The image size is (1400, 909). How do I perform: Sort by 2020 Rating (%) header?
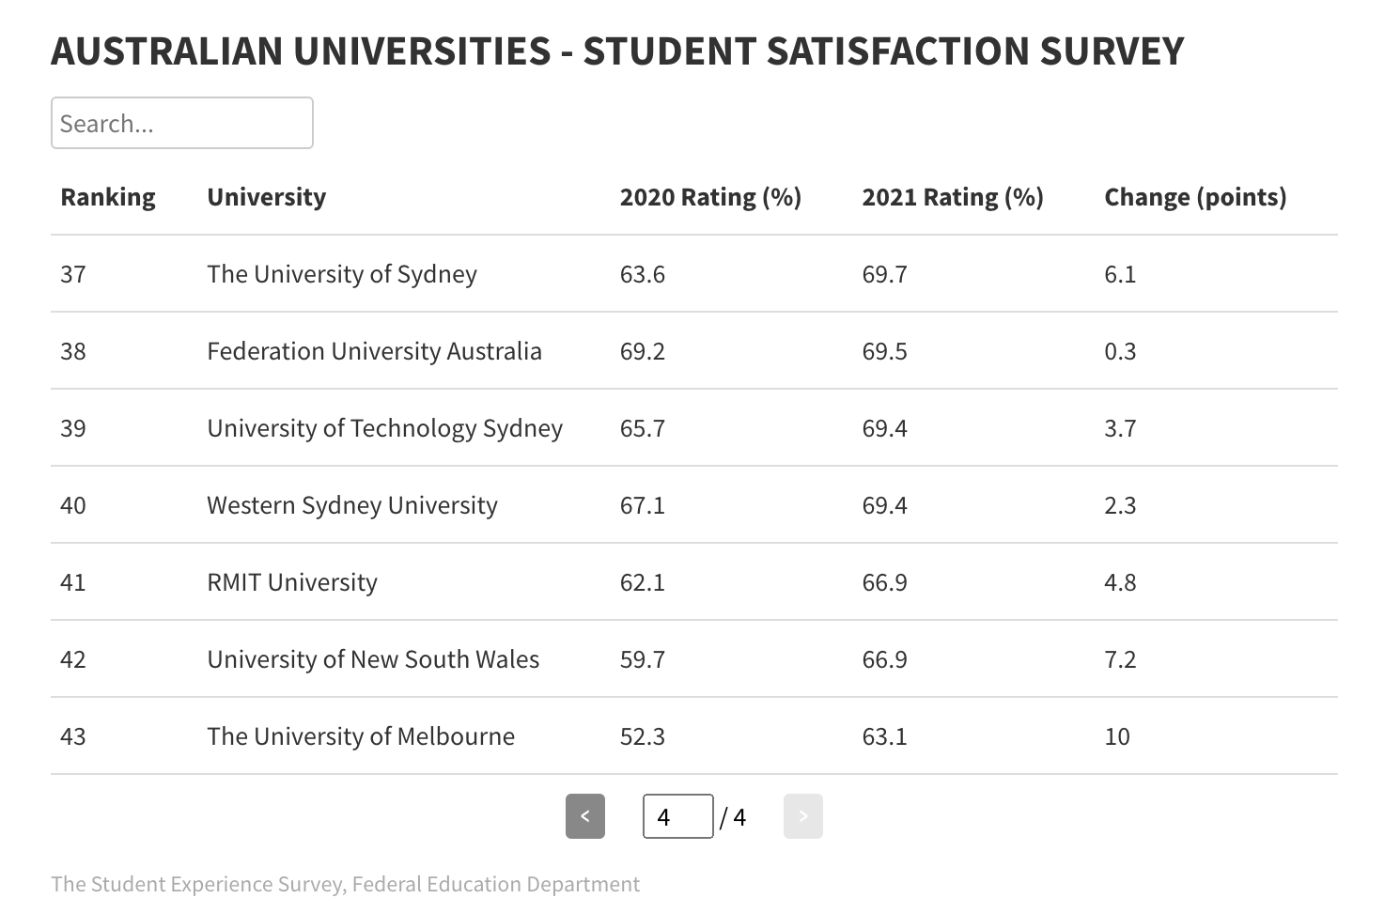pyautogui.click(x=710, y=197)
